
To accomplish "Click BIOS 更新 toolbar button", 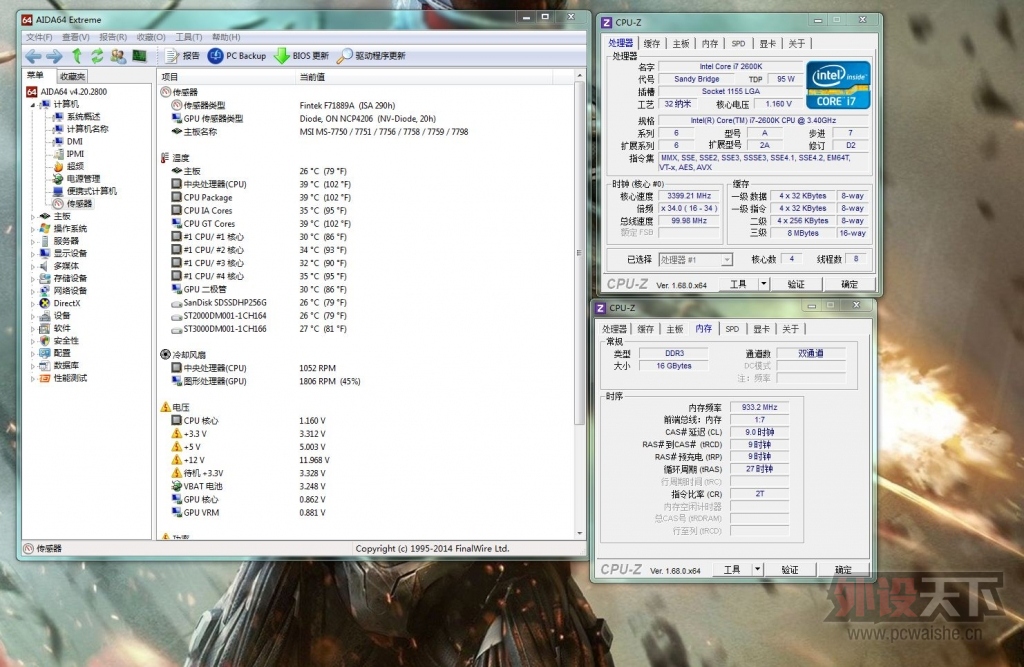I will (x=302, y=56).
